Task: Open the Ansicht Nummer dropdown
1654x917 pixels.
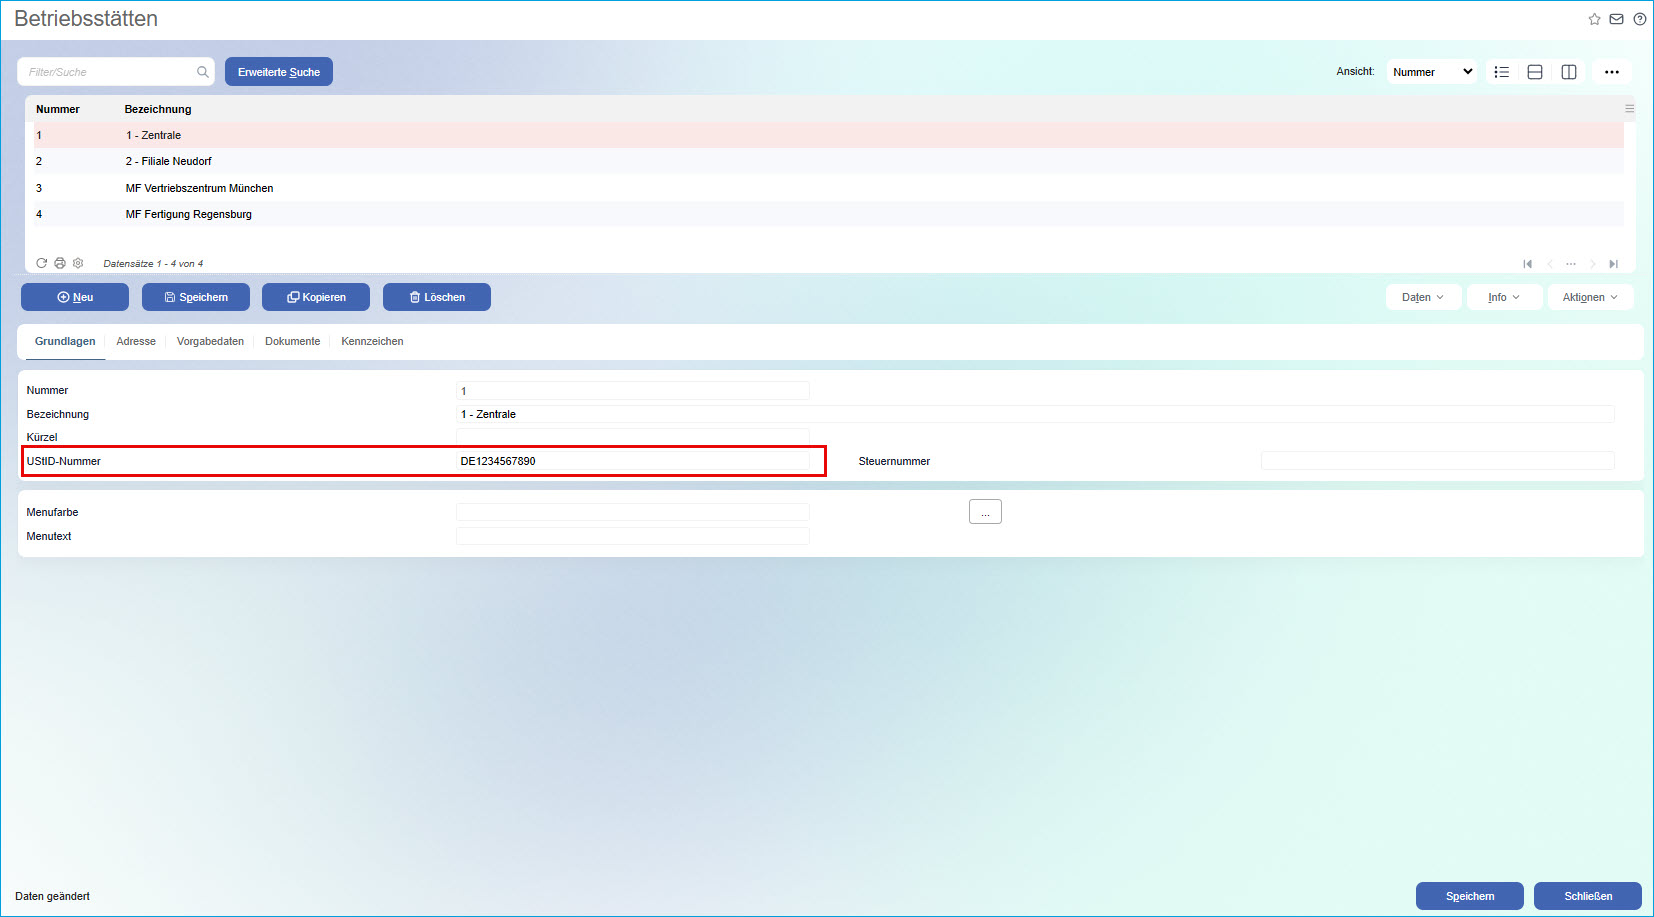Action: pos(1432,72)
